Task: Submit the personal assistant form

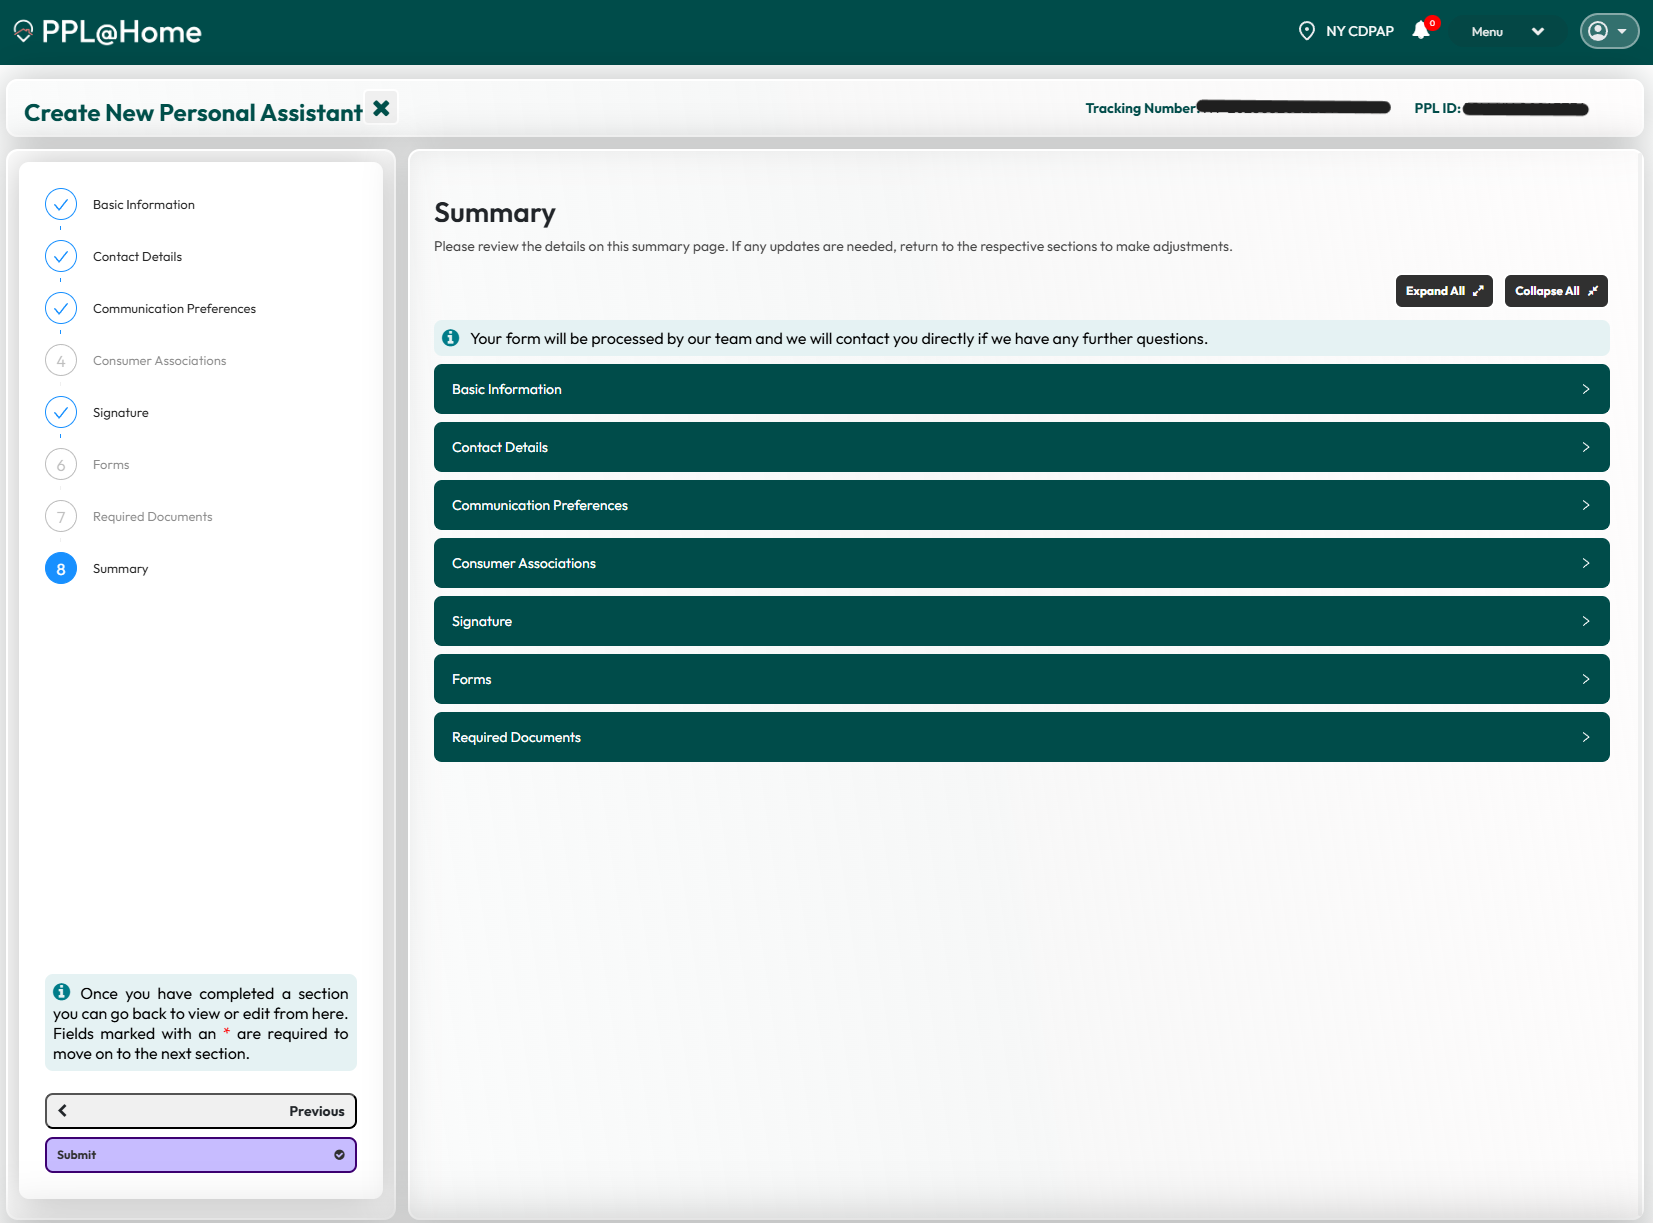Action: pyautogui.click(x=201, y=1155)
